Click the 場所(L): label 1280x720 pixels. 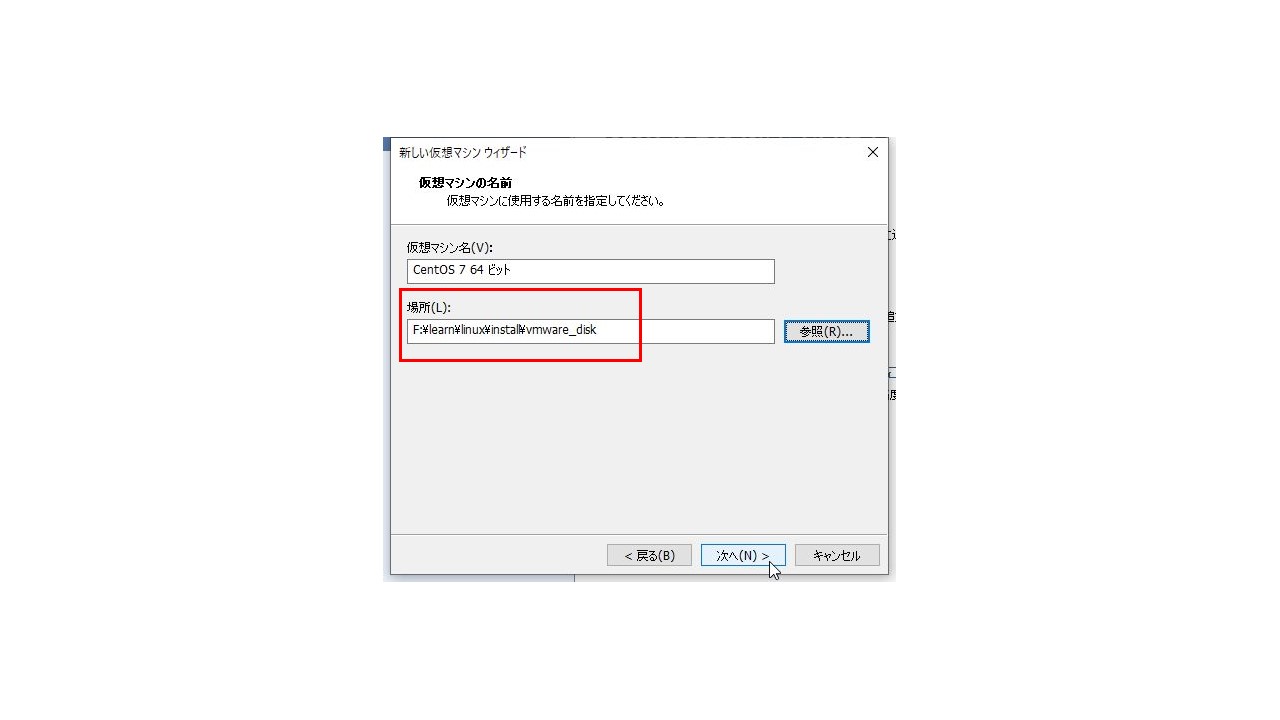pos(429,307)
